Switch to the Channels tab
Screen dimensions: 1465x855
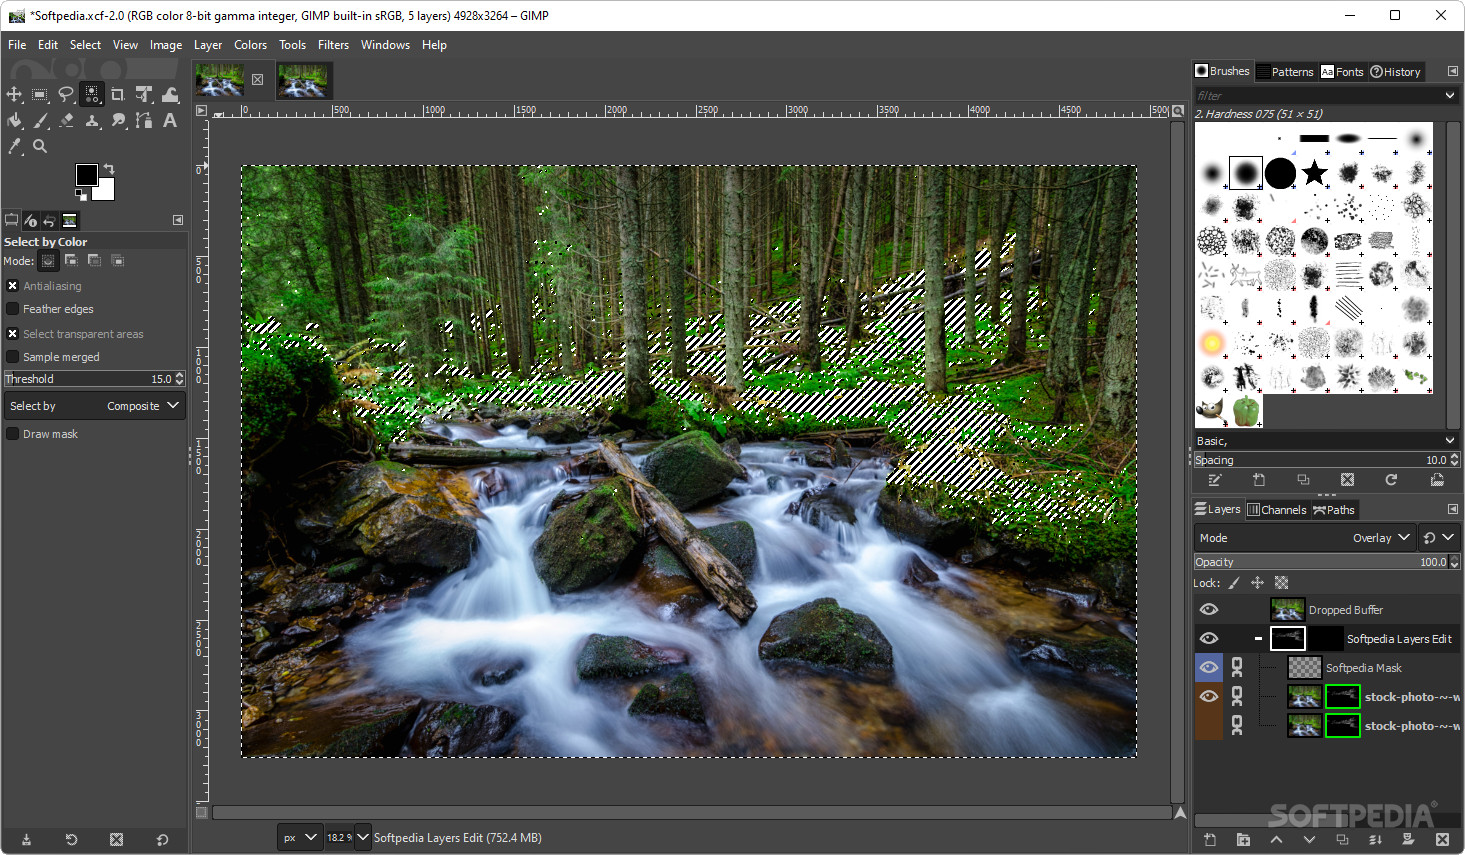(x=1277, y=510)
